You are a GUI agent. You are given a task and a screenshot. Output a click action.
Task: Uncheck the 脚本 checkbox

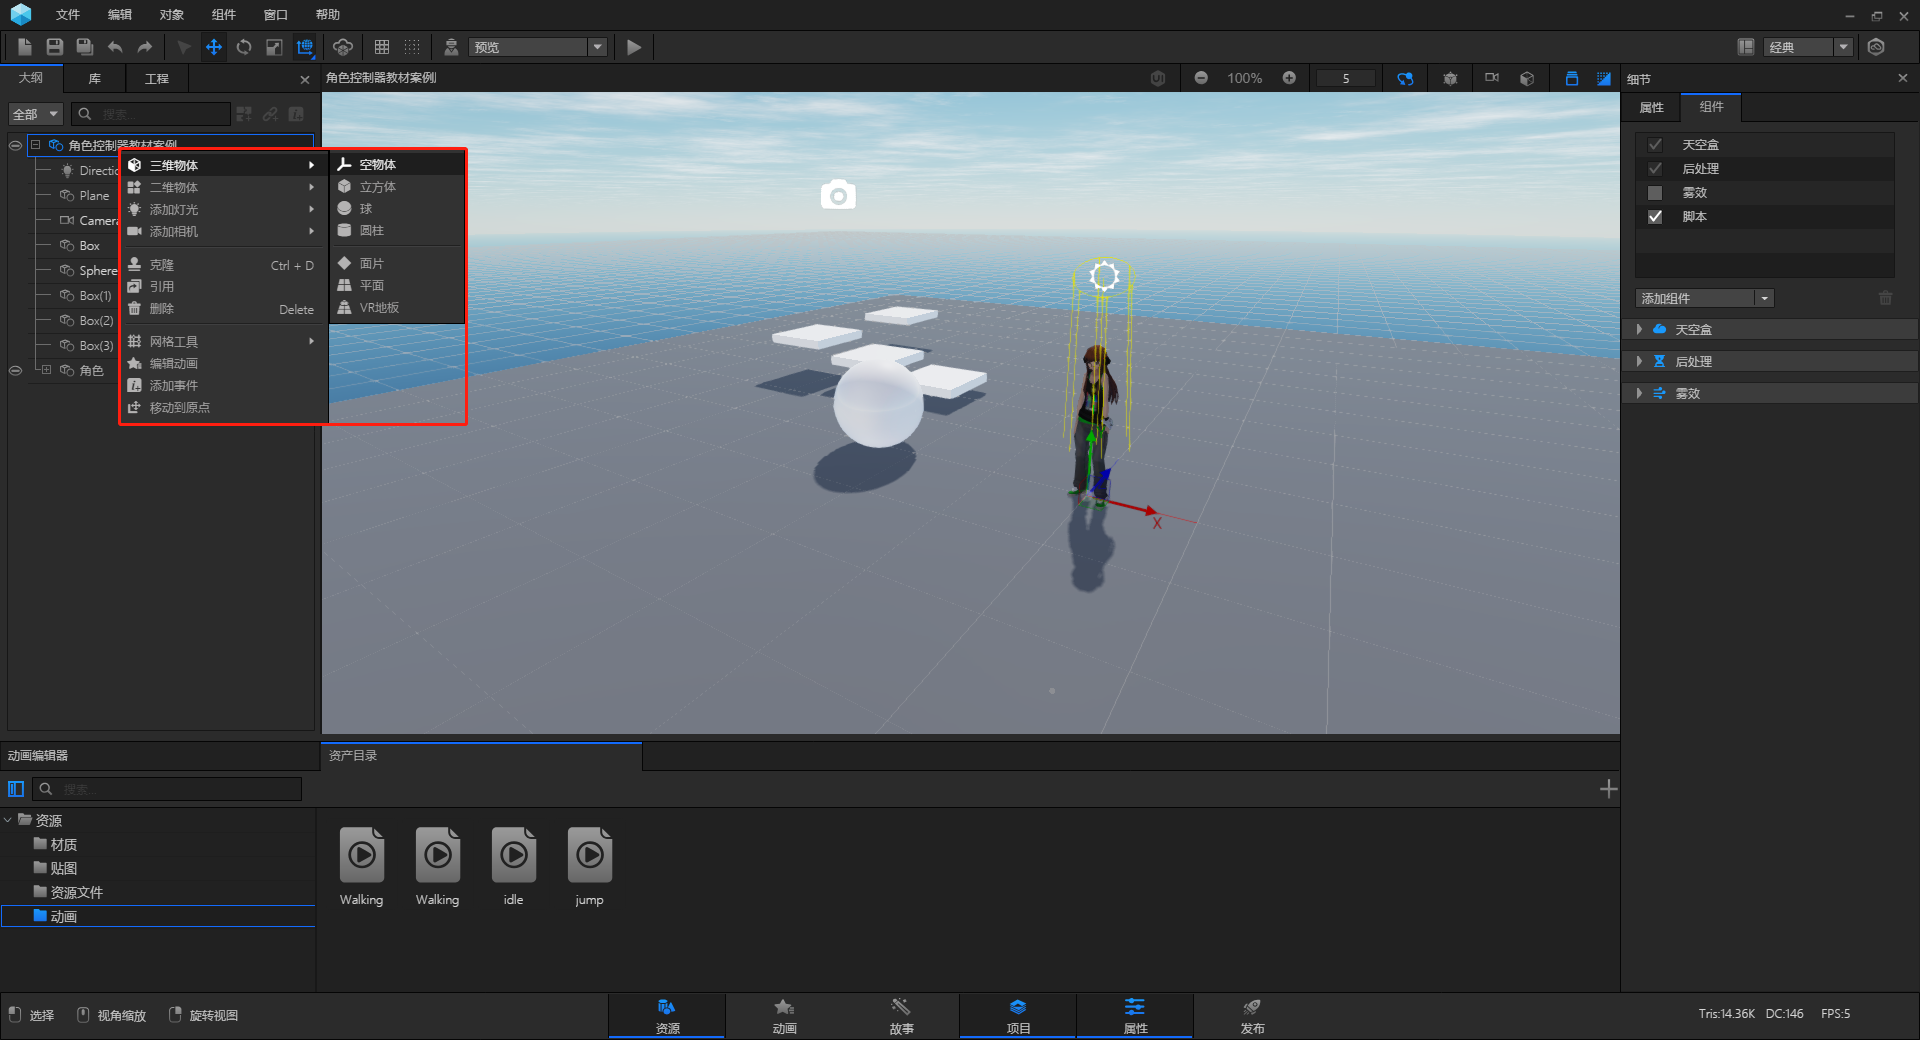pos(1655,217)
